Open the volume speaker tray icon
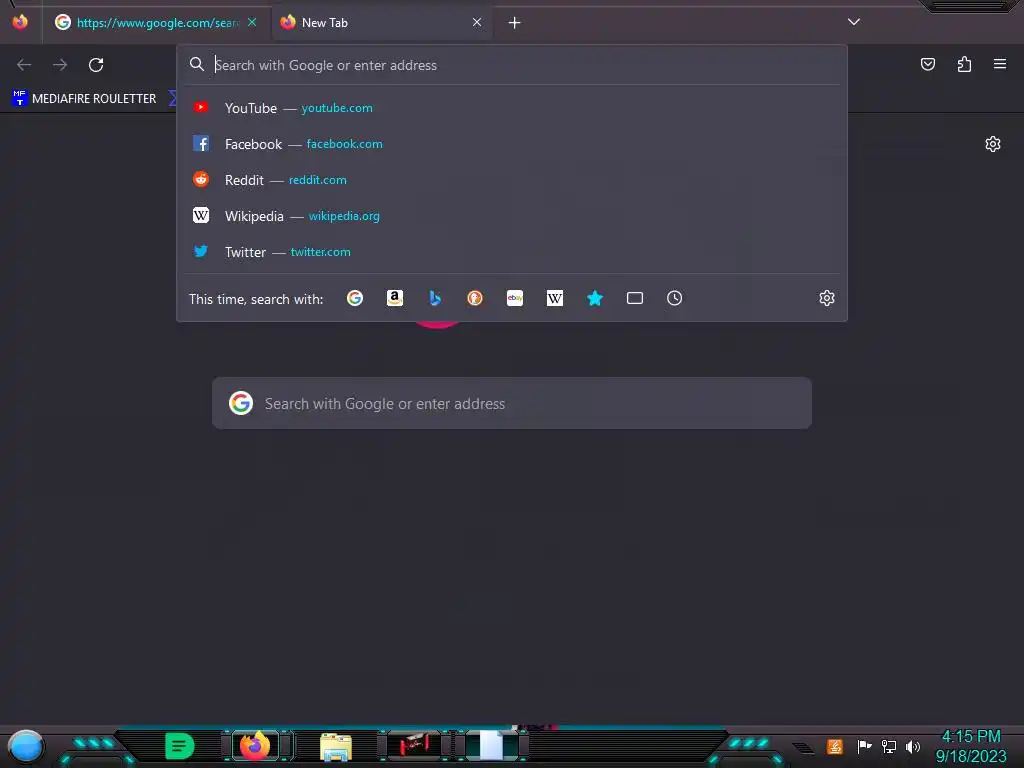The width and height of the screenshot is (1024, 768). tap(913, 747)
